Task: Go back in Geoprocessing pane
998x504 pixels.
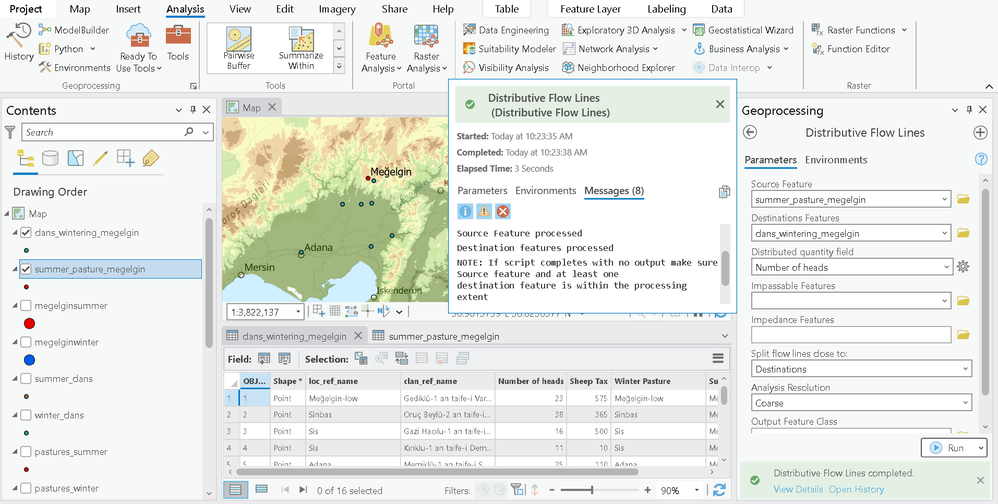Action: click(x=750, y=132)
